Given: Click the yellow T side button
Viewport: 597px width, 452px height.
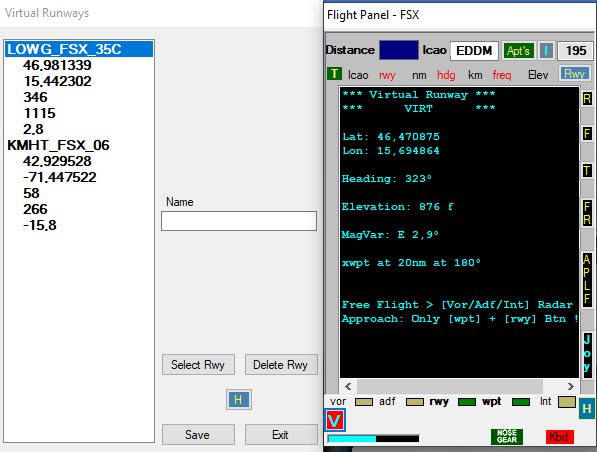Looking at the screenshot, I should pos(587,171).
